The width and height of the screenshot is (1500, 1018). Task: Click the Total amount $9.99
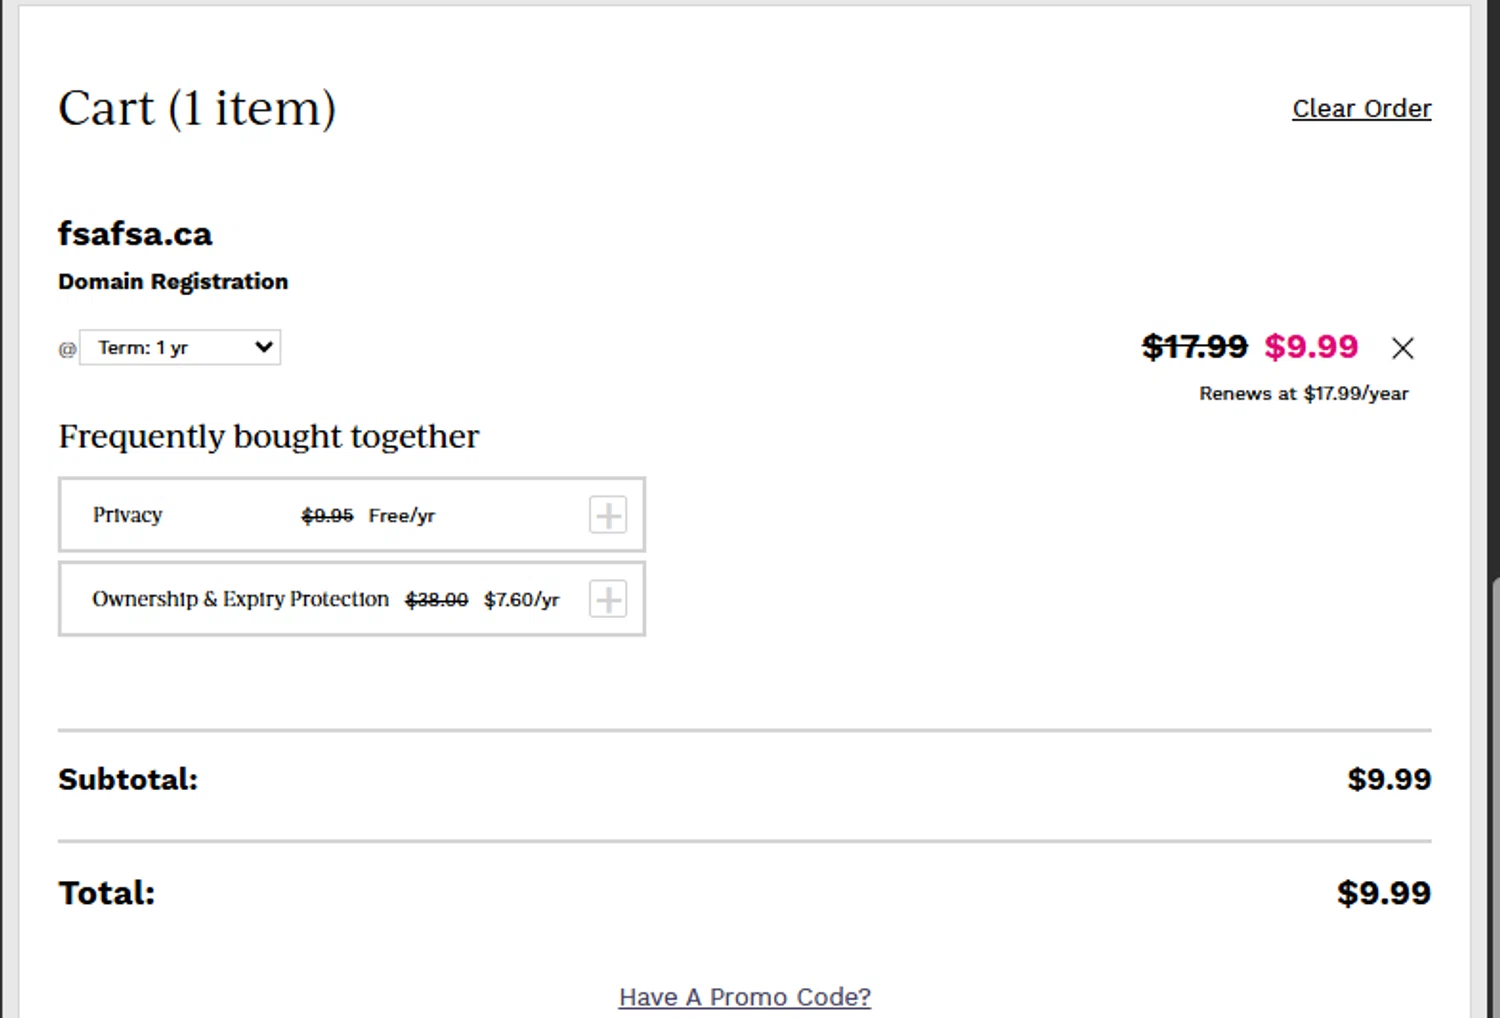(x=1383, y=892)
